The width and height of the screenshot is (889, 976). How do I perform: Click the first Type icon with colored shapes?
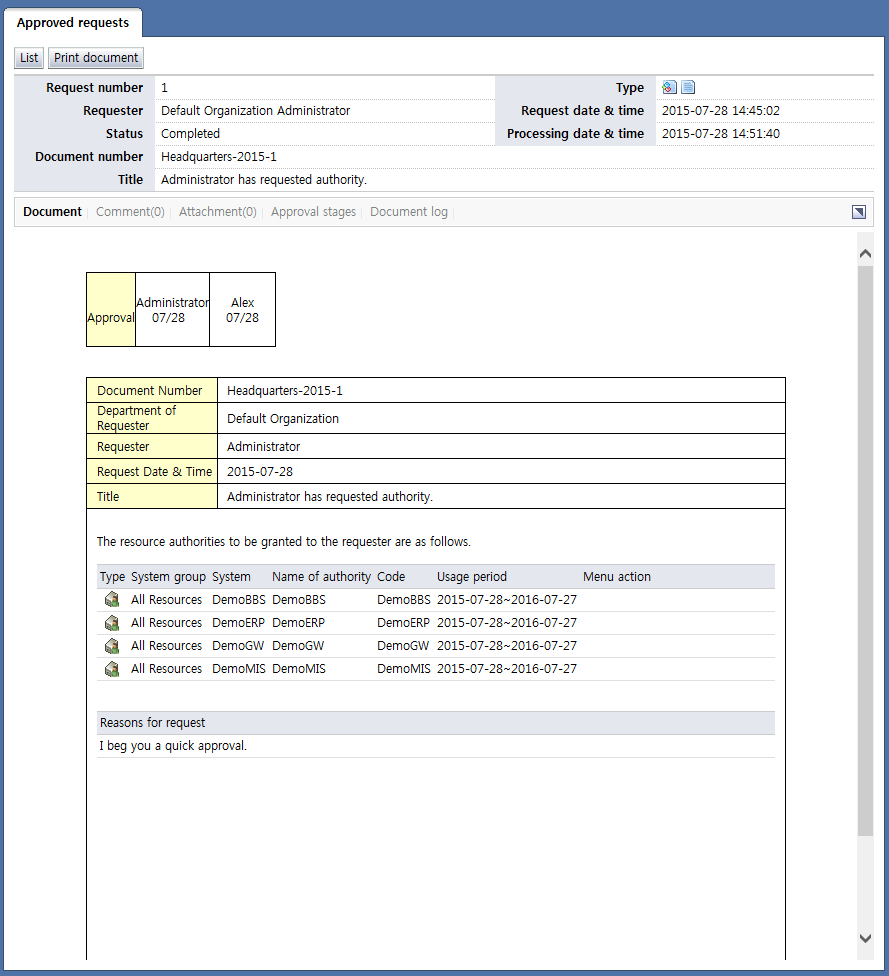(x=670, y=88)
